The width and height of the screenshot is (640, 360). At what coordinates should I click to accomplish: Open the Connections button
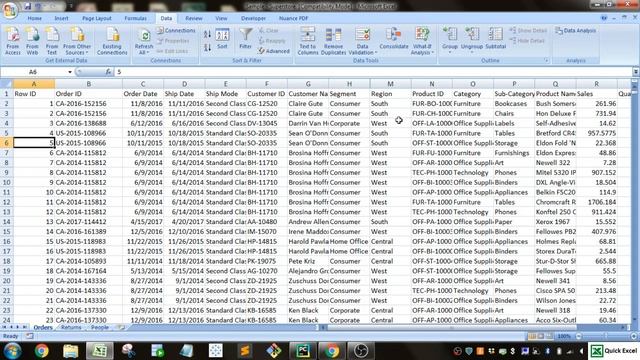point(176,31)
